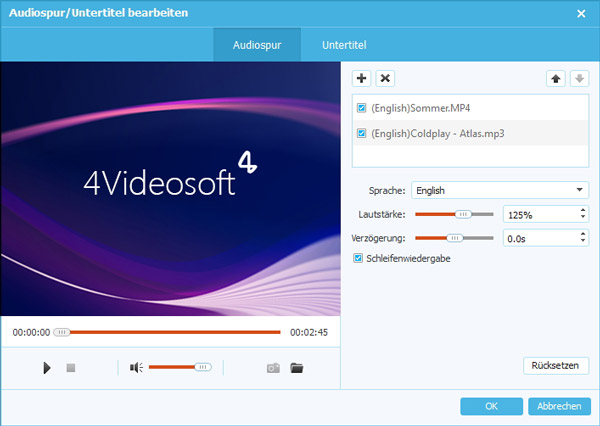This screenshot has height=426, width=600.
Task: Move track down with arrow icon
Action: tap(578, 78)
